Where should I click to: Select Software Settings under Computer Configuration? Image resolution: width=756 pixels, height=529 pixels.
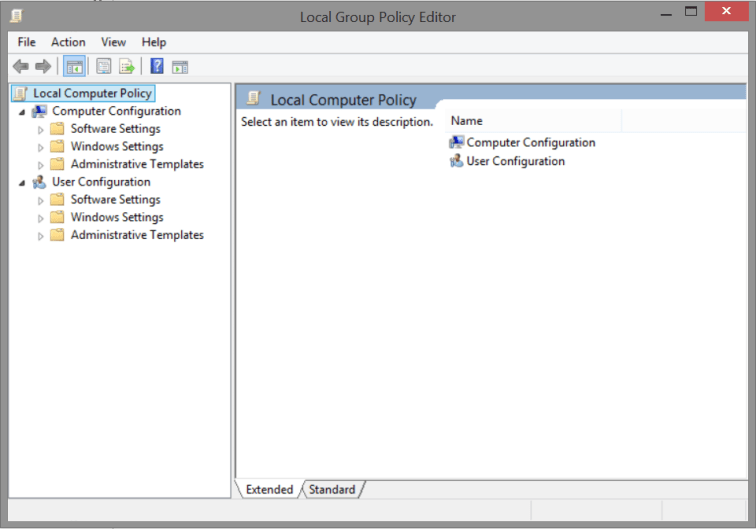(115, 129)
